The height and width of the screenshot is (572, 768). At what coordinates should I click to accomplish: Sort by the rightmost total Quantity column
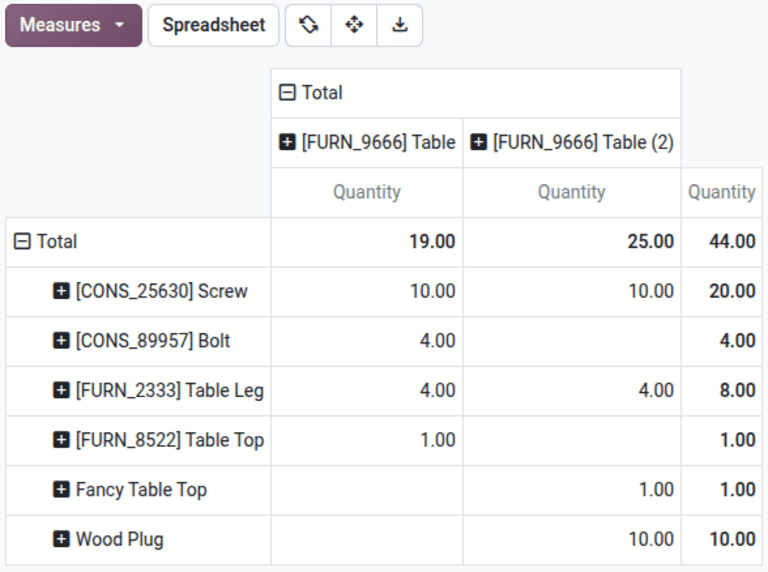click(x=721, y=192)
